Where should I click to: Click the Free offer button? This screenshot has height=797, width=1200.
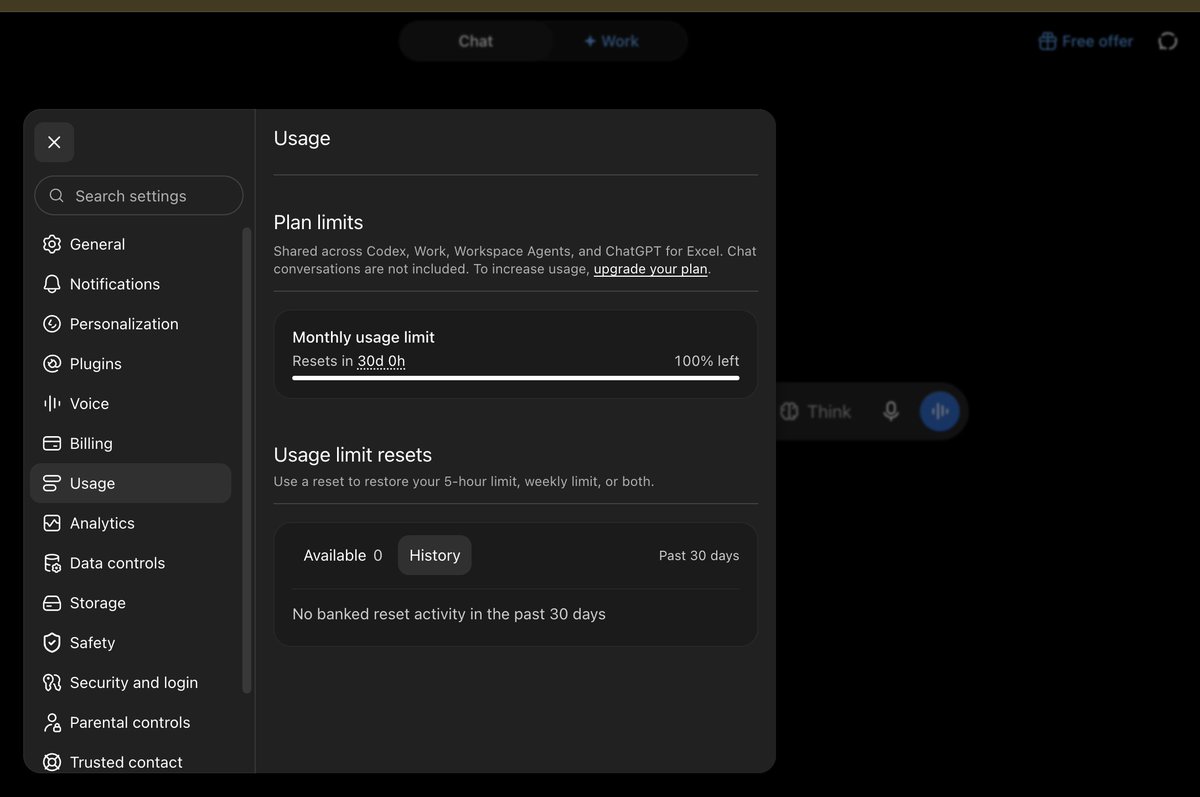(x=1086, y=41)
